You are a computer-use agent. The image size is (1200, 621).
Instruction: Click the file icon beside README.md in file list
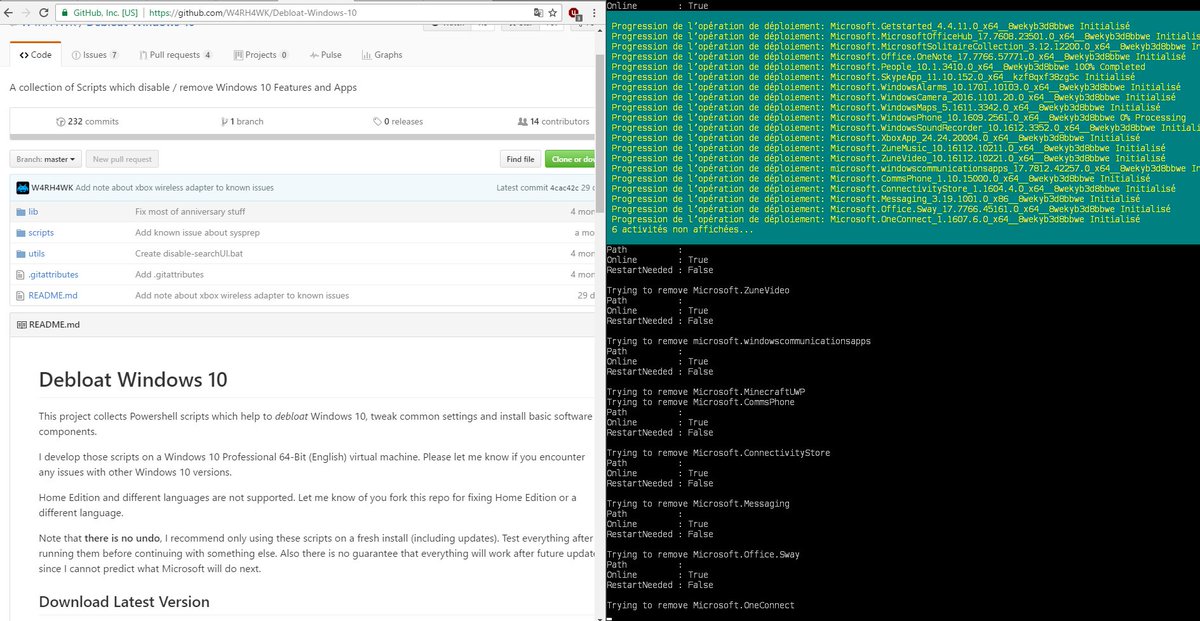(20, 296)
